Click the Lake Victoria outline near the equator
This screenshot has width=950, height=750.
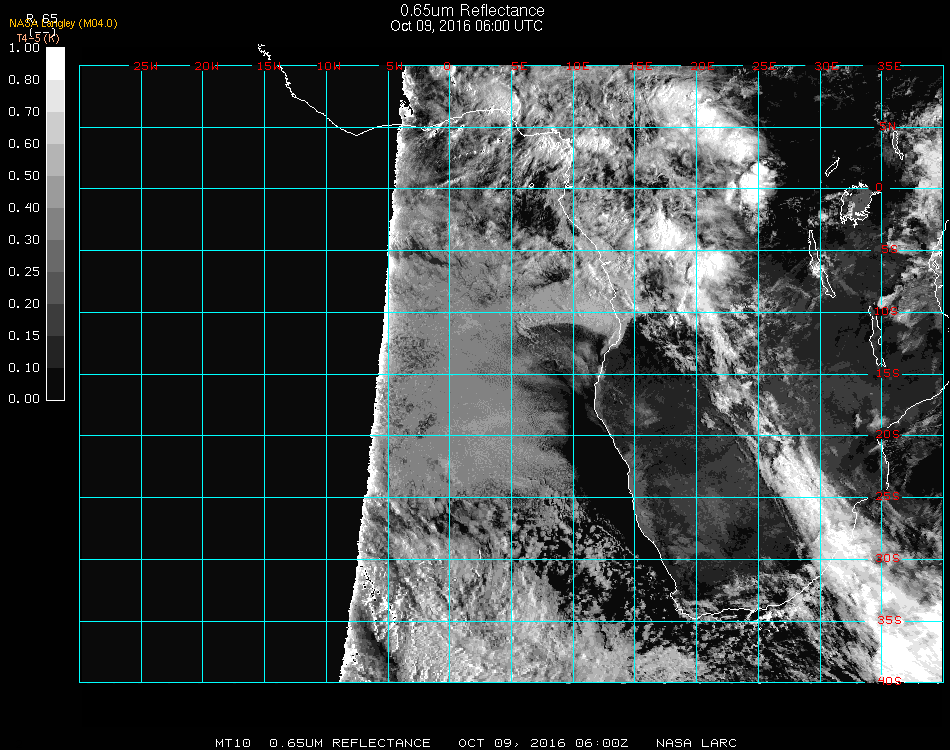(857, 203)
